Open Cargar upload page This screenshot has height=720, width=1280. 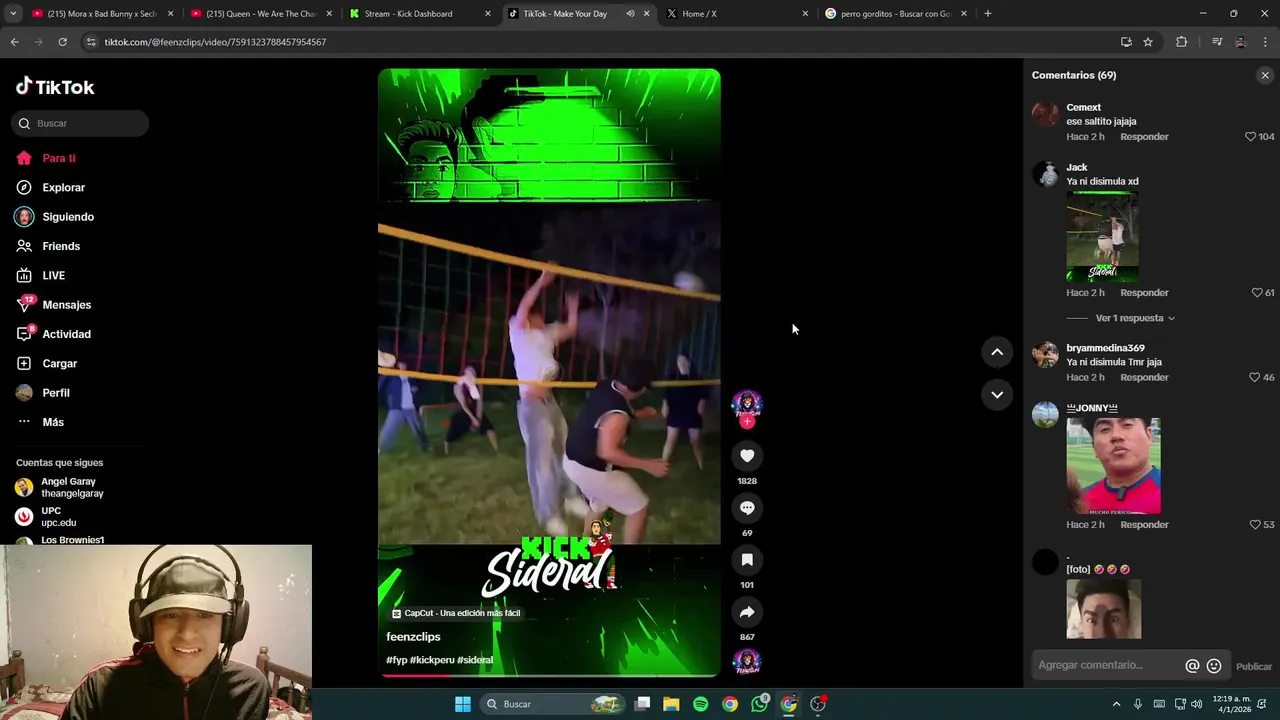click(x=59, y=364)
